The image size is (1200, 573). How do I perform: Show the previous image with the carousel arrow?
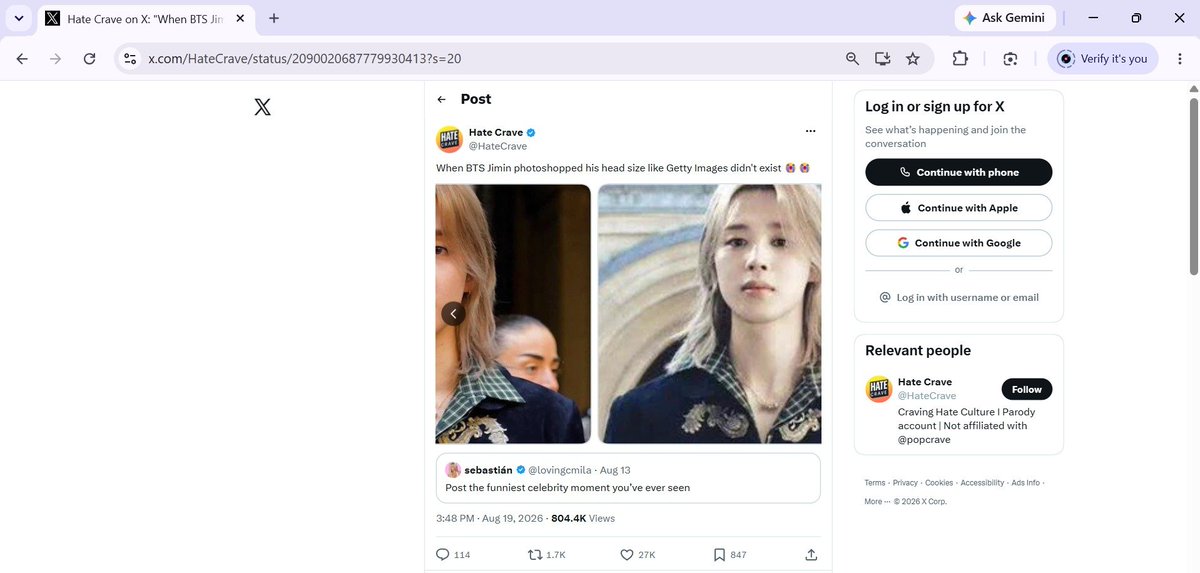(453, 314)
